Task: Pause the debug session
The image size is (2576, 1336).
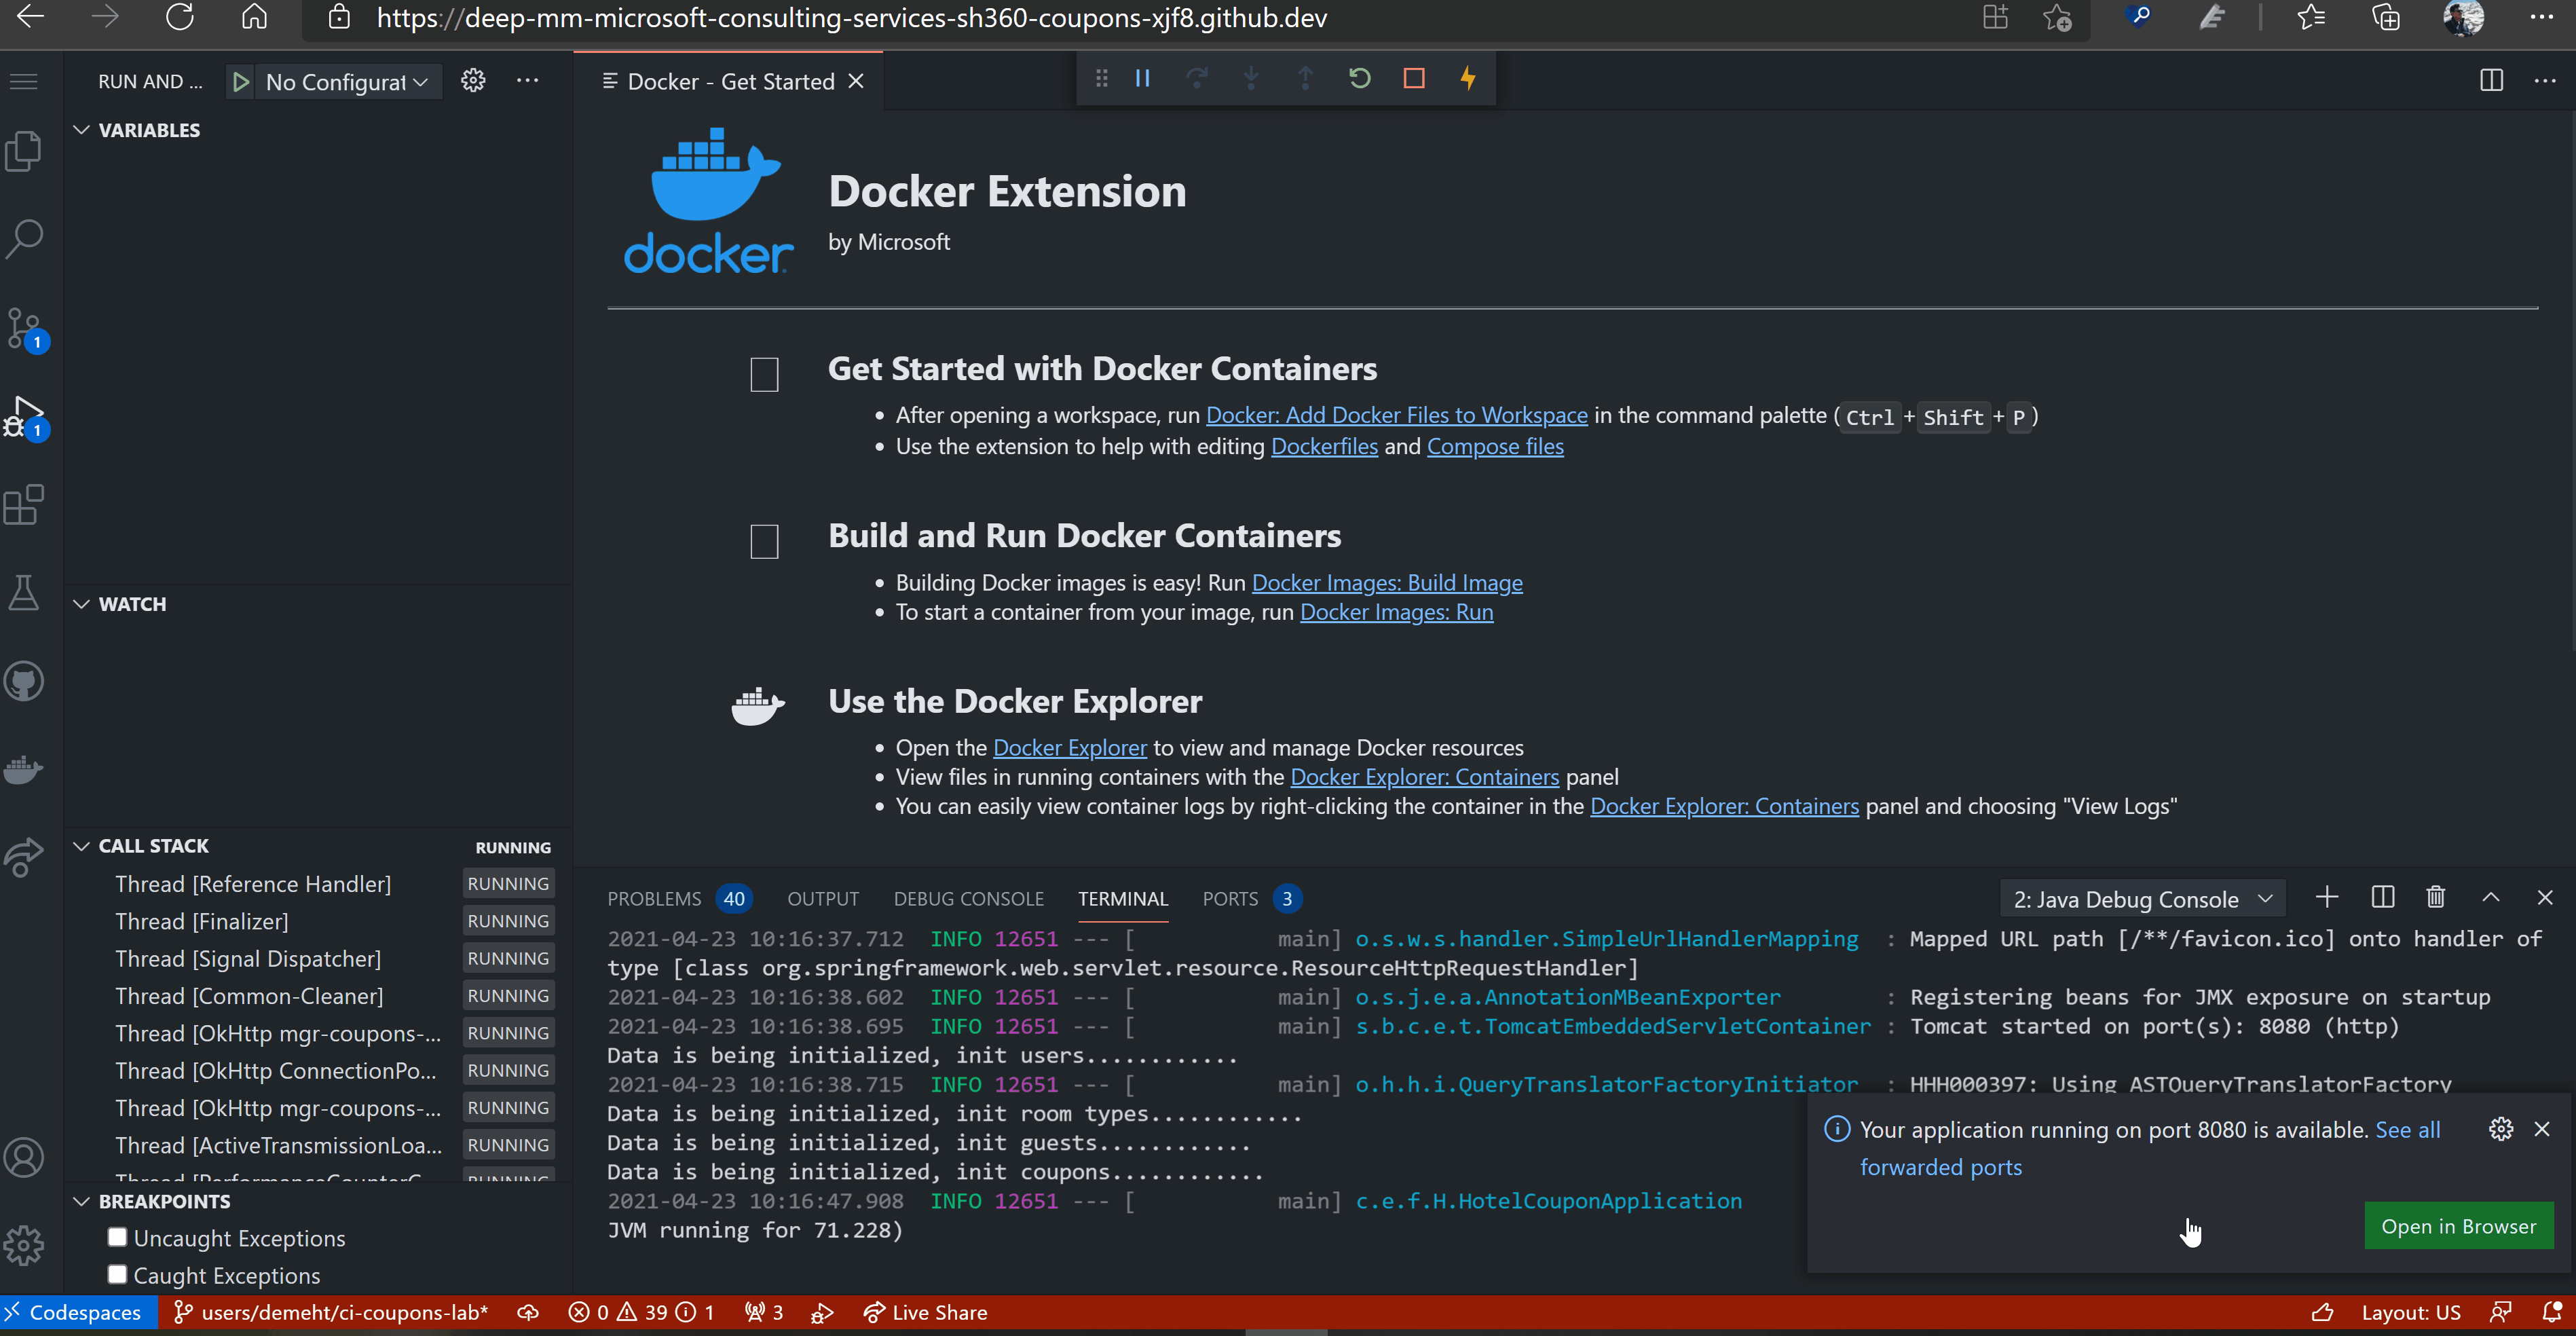Action: click(1142, 78)
